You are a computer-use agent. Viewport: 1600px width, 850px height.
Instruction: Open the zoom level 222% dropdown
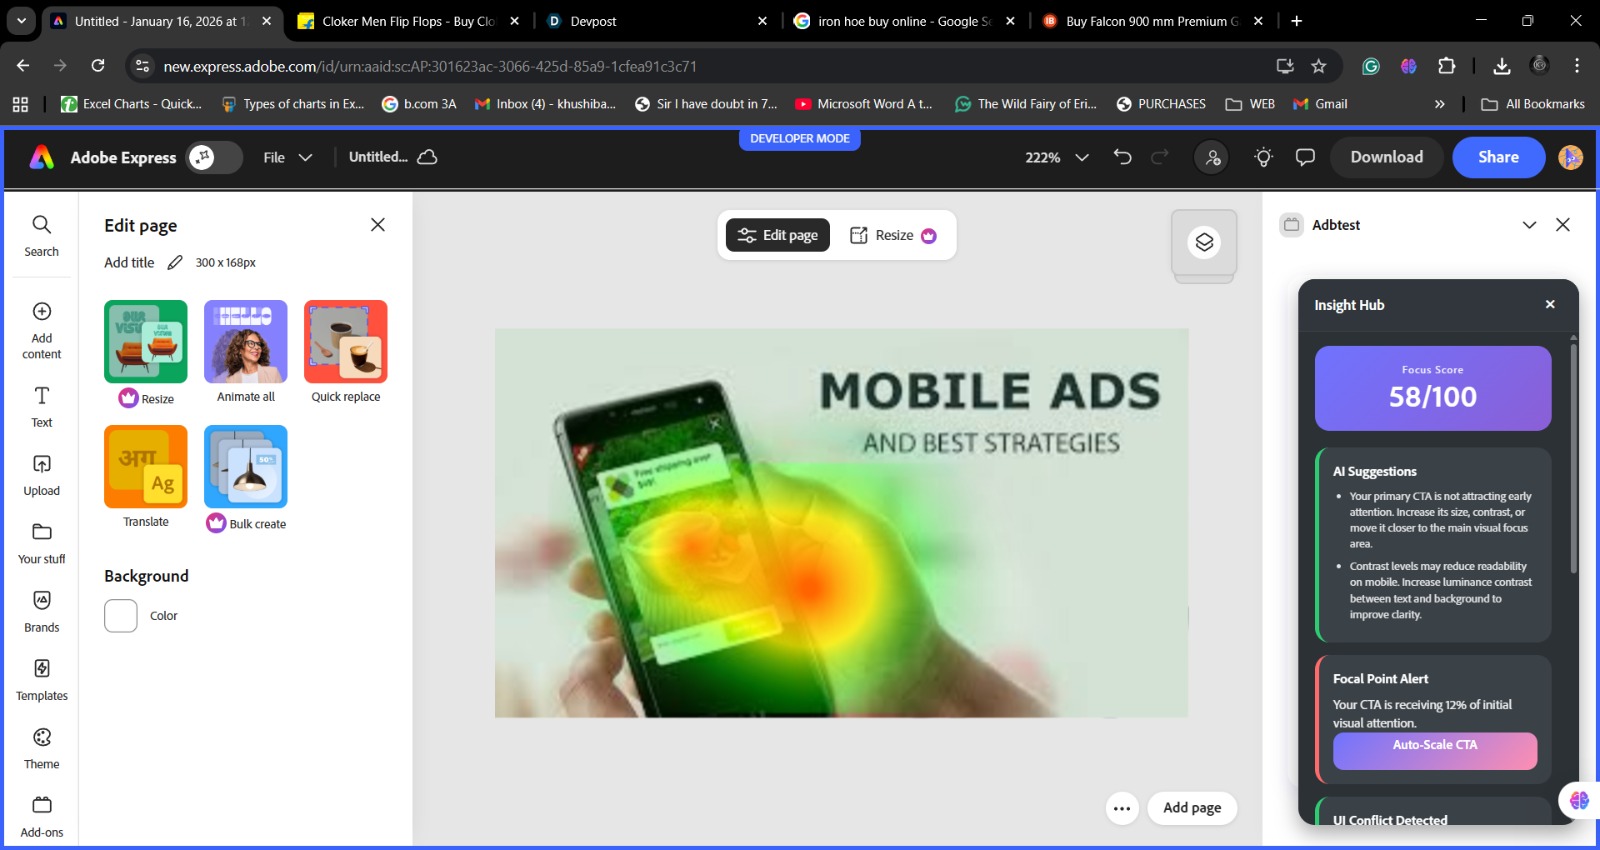click(1056, 157)
